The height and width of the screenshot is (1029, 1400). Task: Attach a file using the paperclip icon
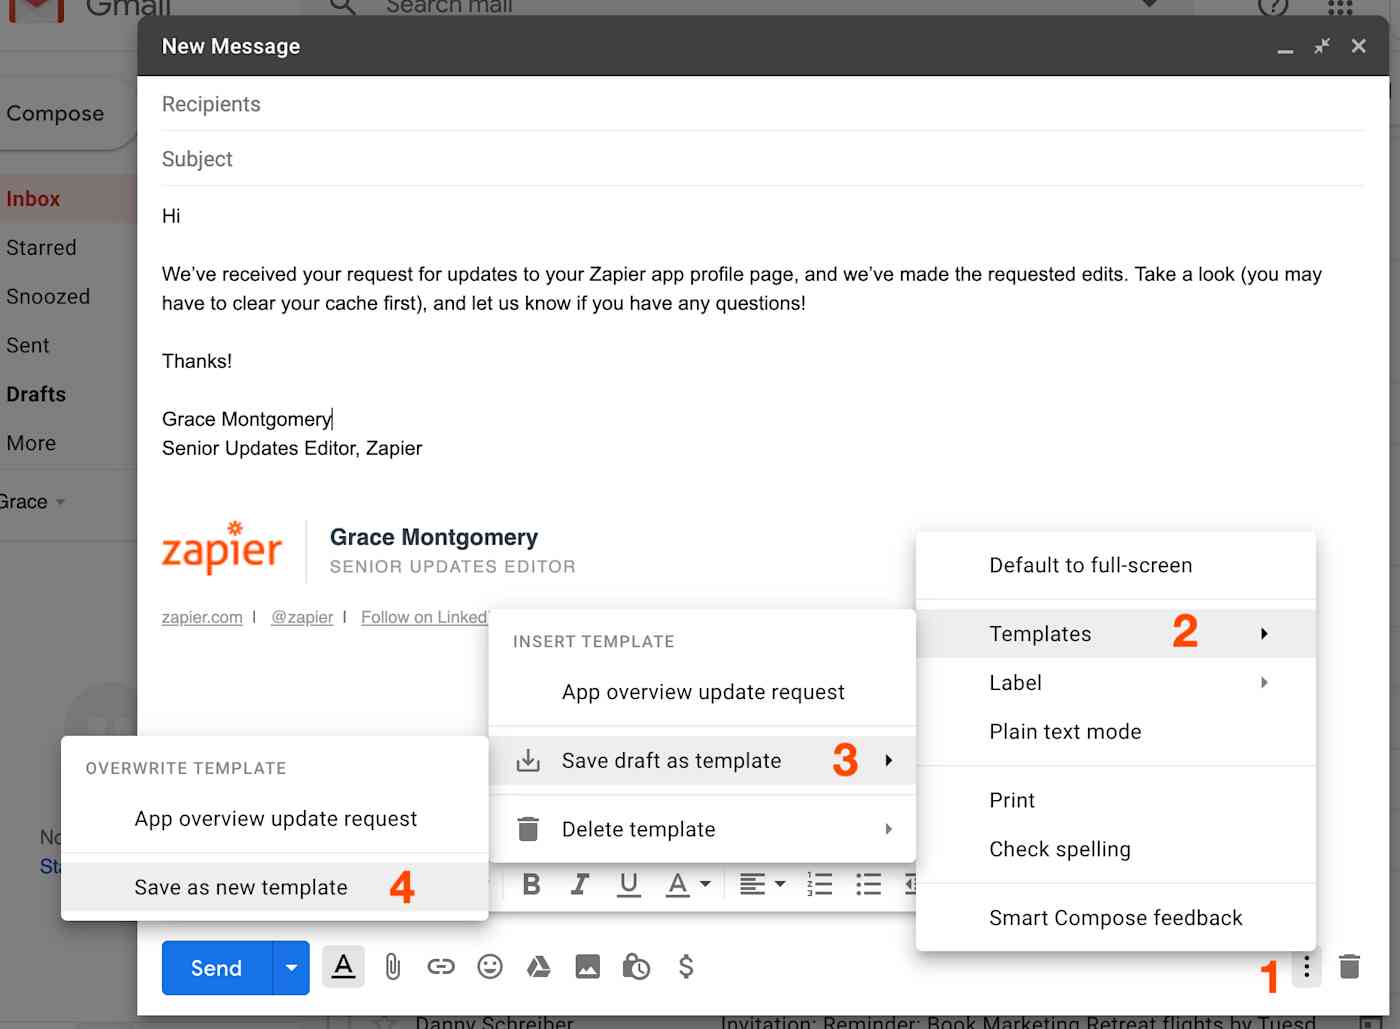[392, 967]
